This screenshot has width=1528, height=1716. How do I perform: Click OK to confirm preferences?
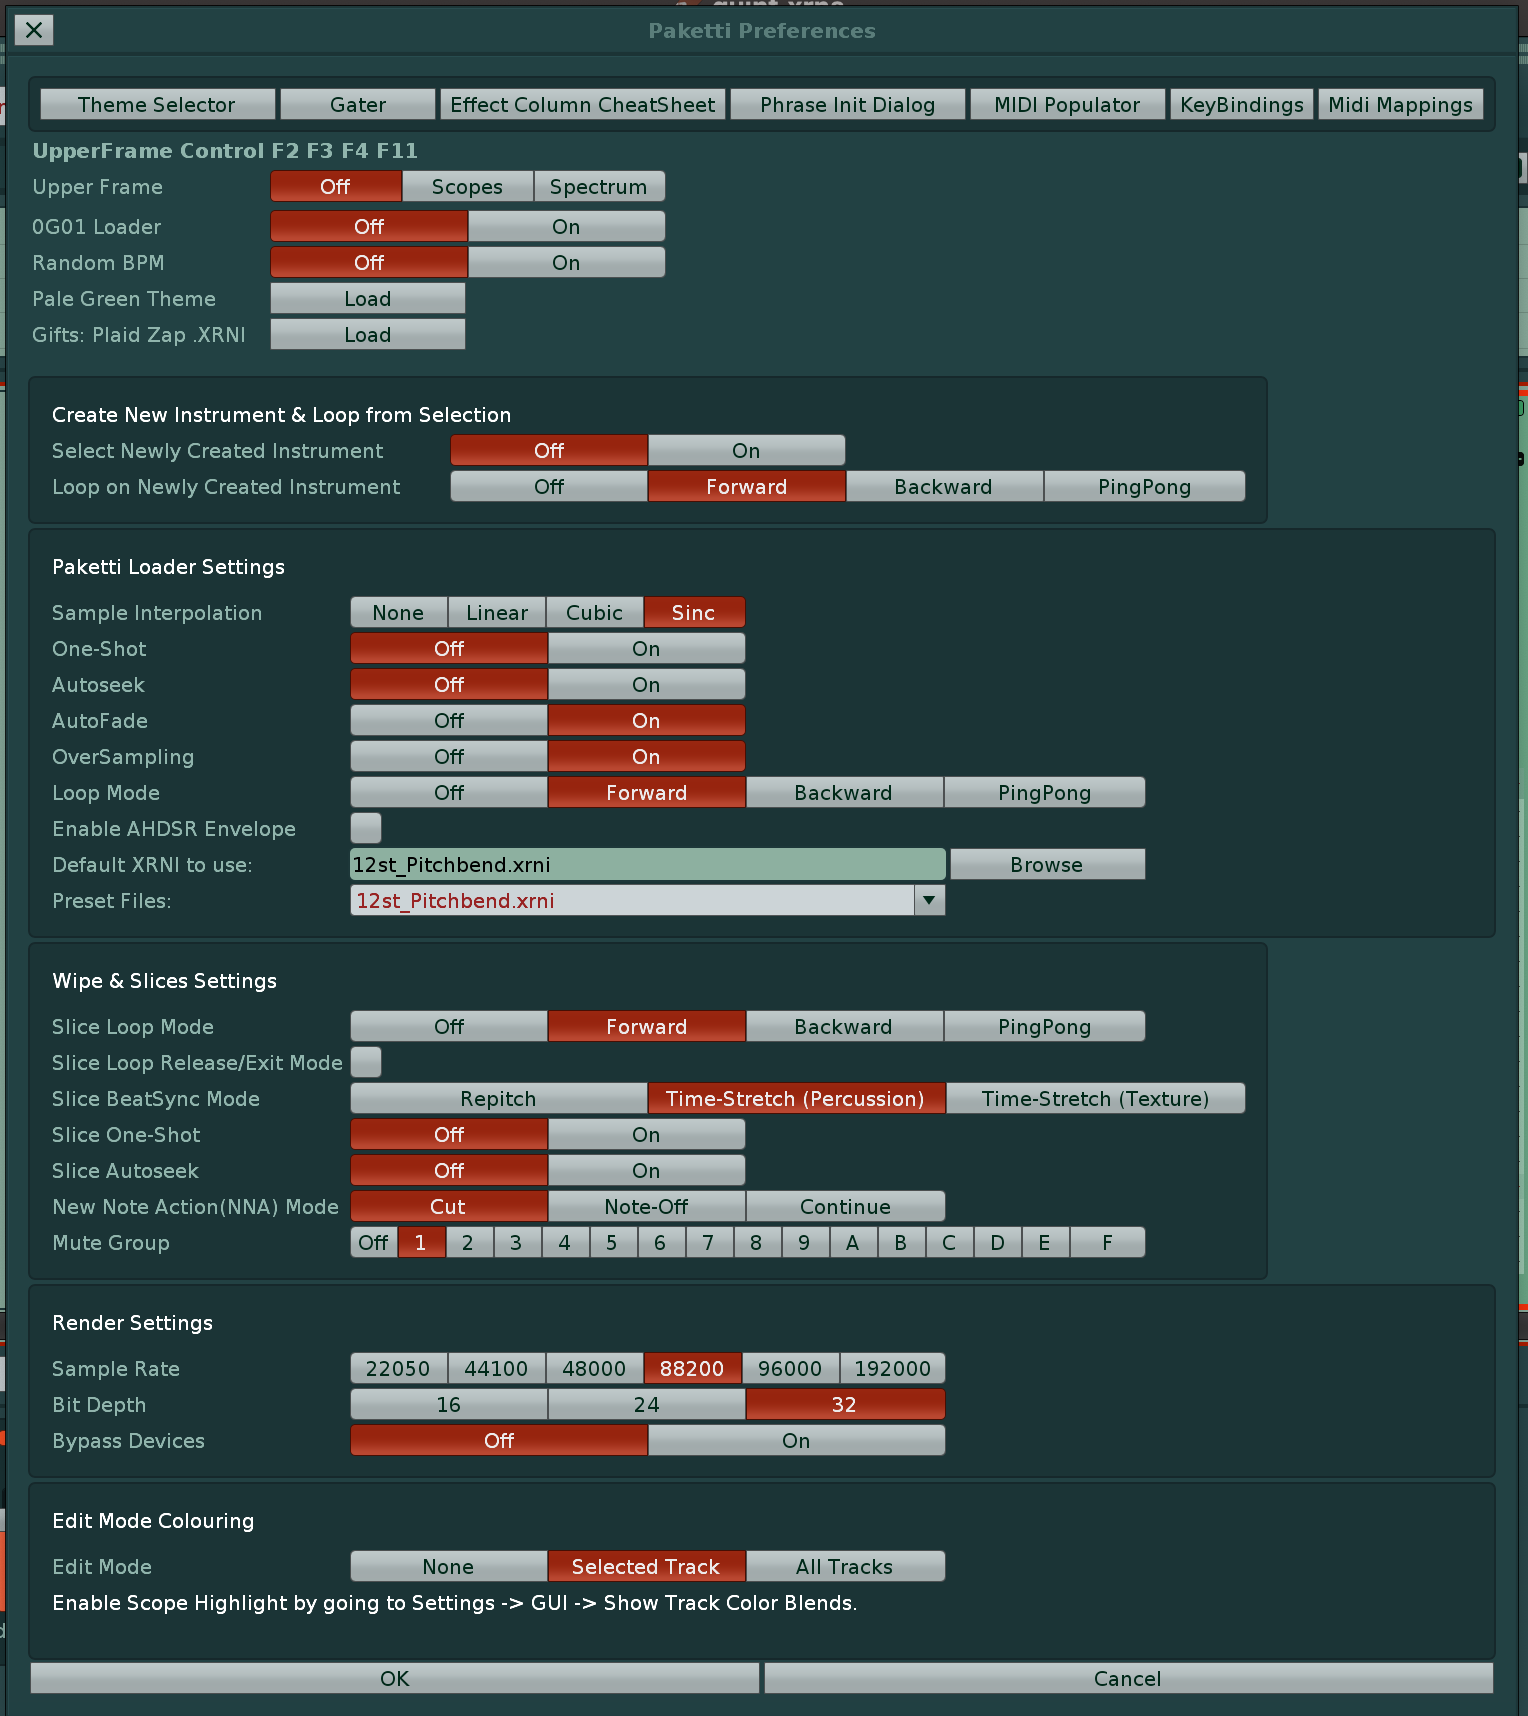(x=394, y=1678)
